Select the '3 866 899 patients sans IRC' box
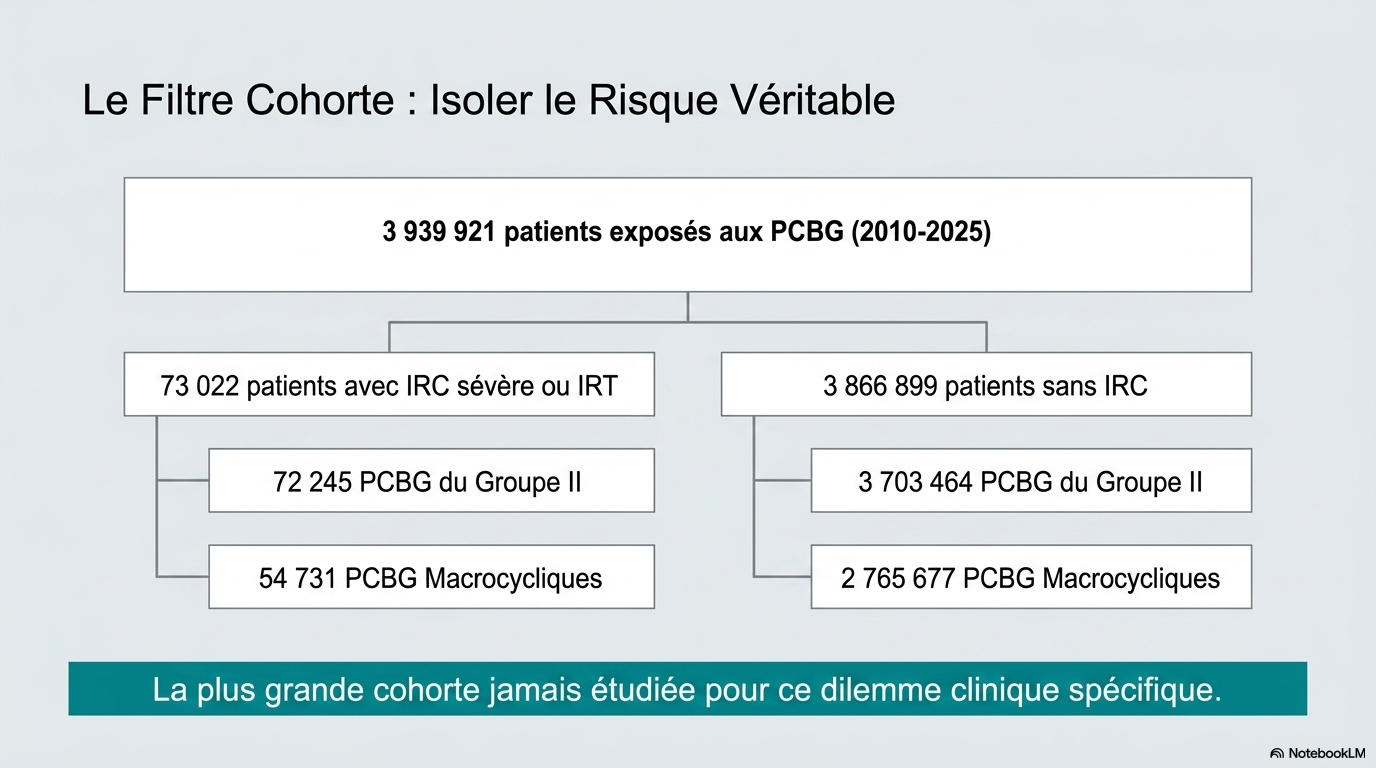1376x768 pixels. point(985,384)
